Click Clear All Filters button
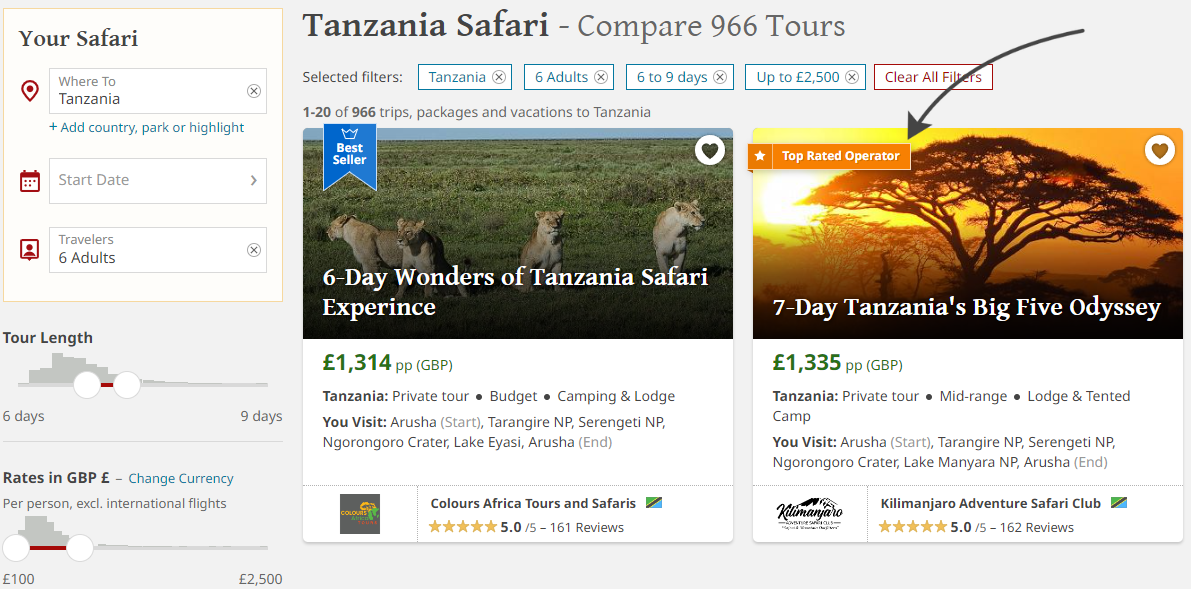 coord(933,77)
